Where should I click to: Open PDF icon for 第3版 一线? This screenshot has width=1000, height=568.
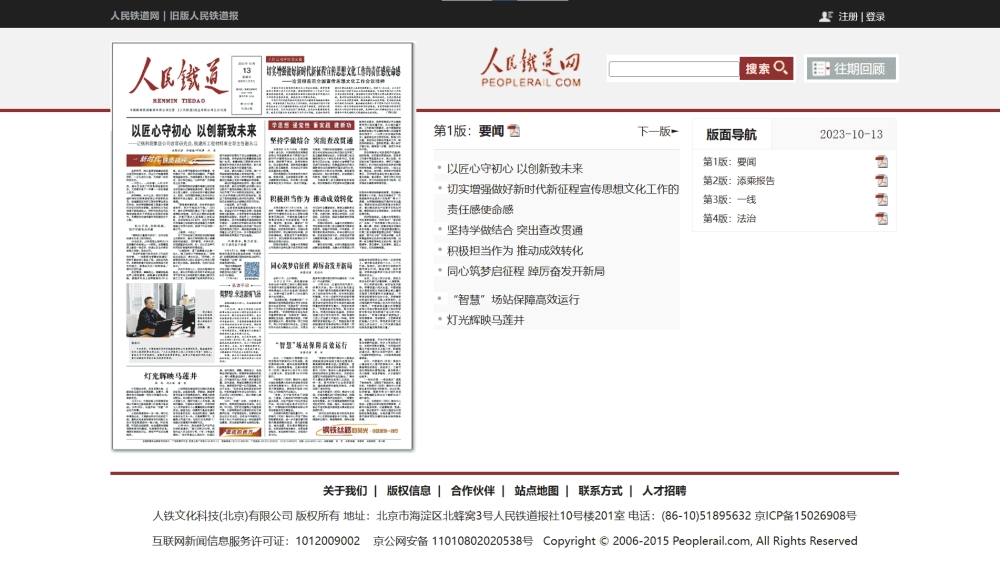pos(881,200)
